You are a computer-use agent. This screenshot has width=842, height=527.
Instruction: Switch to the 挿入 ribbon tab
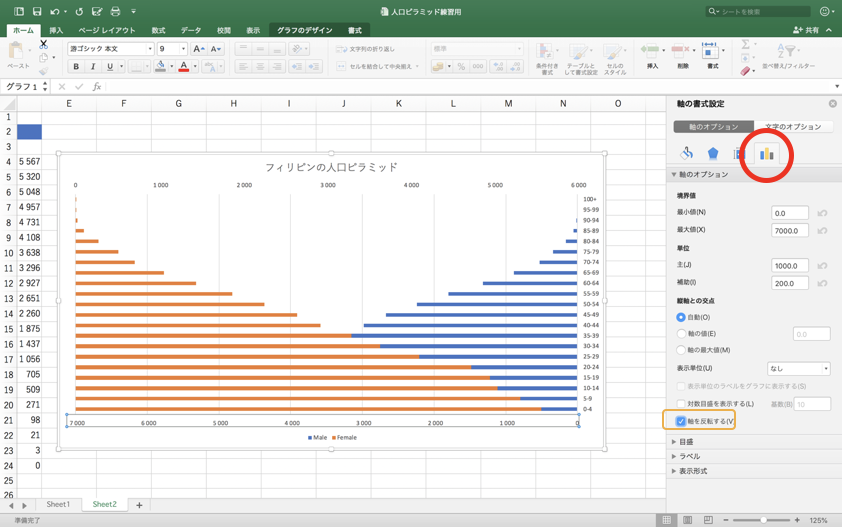[x=56, y=31]
